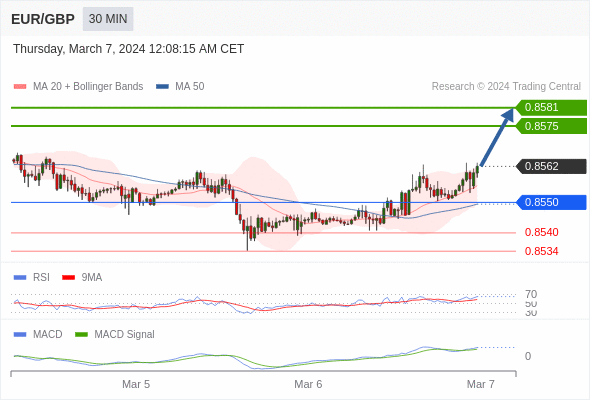This screenshot has height=400, width=590.
Task: Click the 0.8575 green resistance price tag
Action: pyautogui.click(x=551, y=126)
